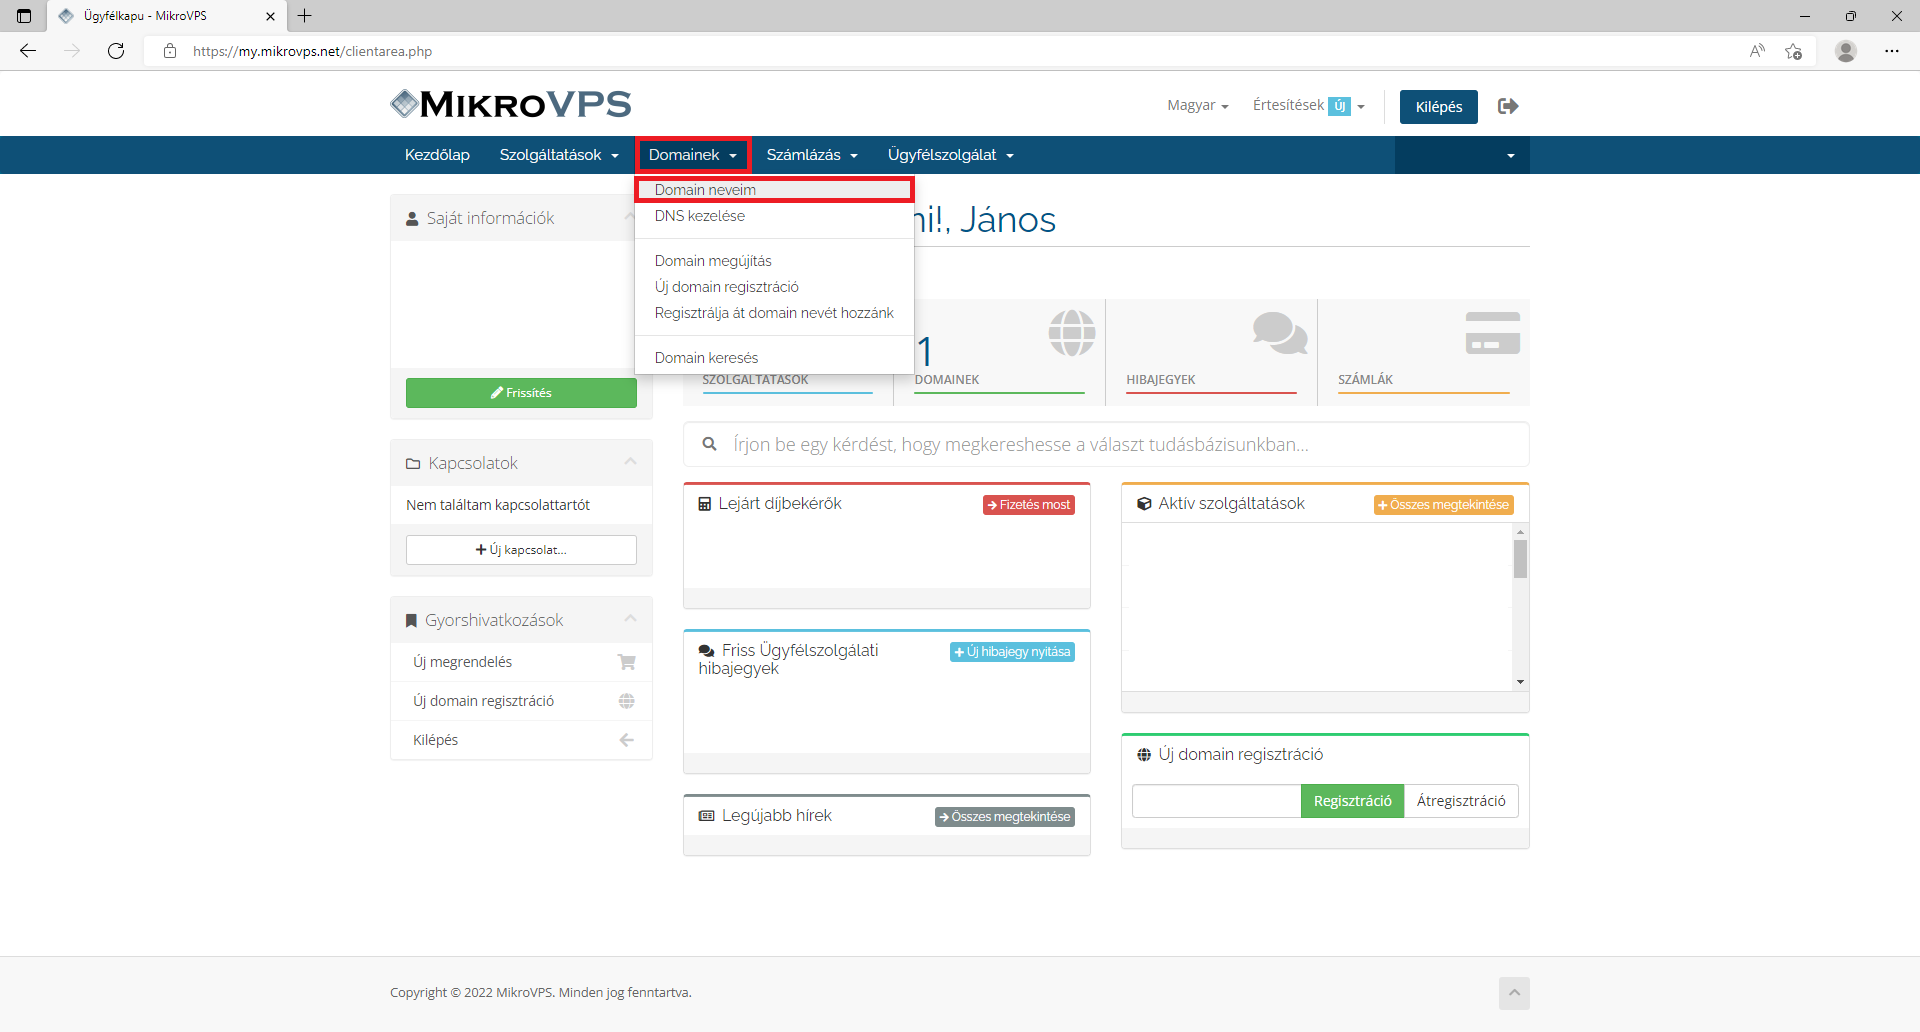Click the browser address bar URL
Image resolution: width=1920 pixels, height=1032 pixels.
pyautogui.click(x=312, y=51)
